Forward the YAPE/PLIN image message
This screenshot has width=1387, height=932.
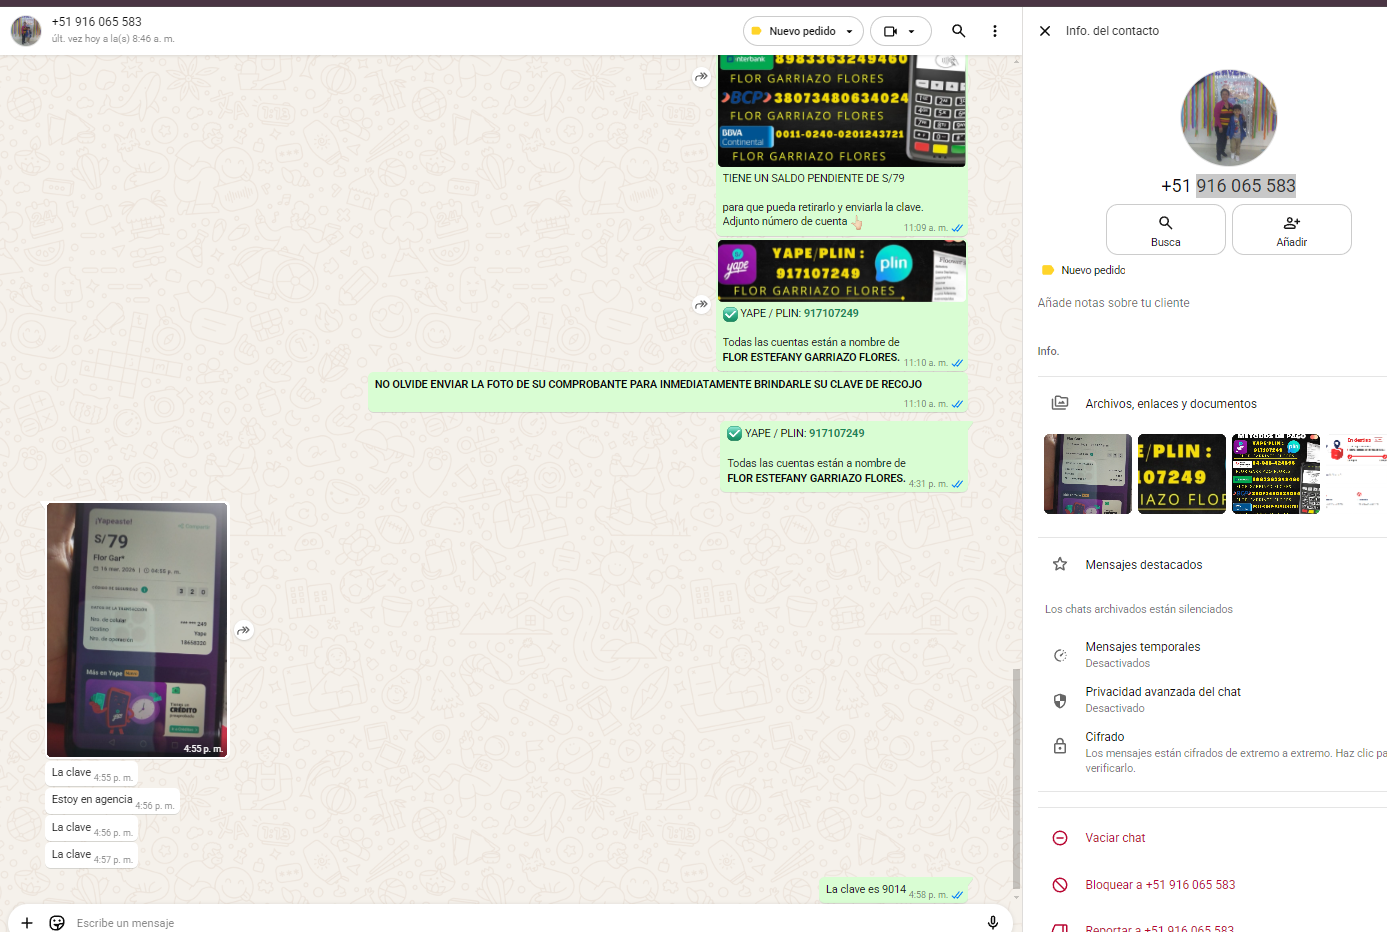point(701,304)
